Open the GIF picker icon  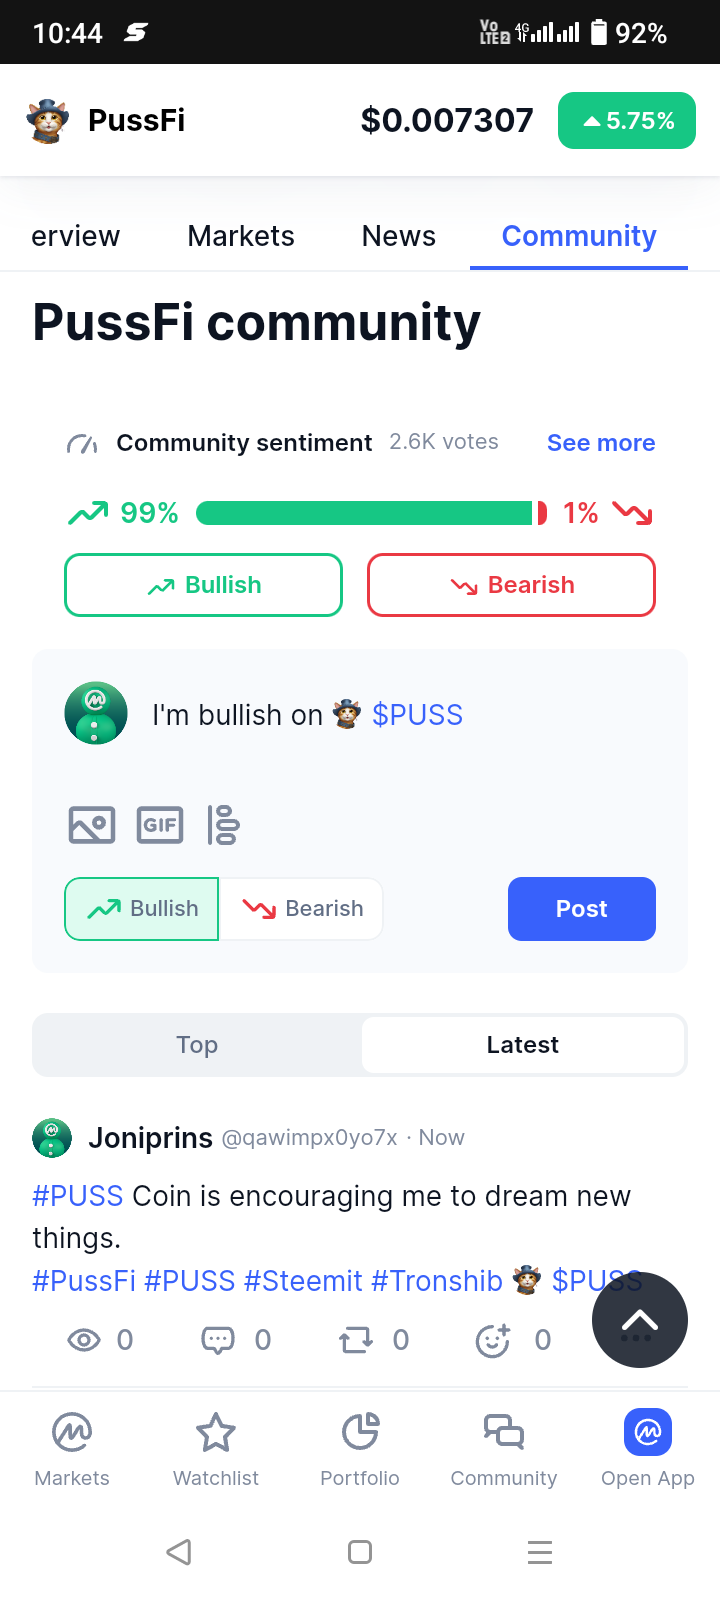click(x=160, y=825)
